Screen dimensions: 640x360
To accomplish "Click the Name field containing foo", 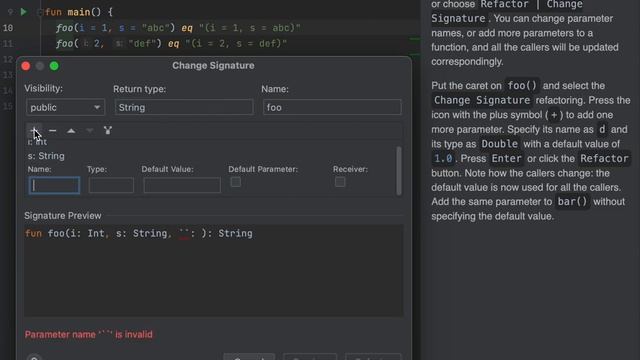I will click(x=332, y=107).
